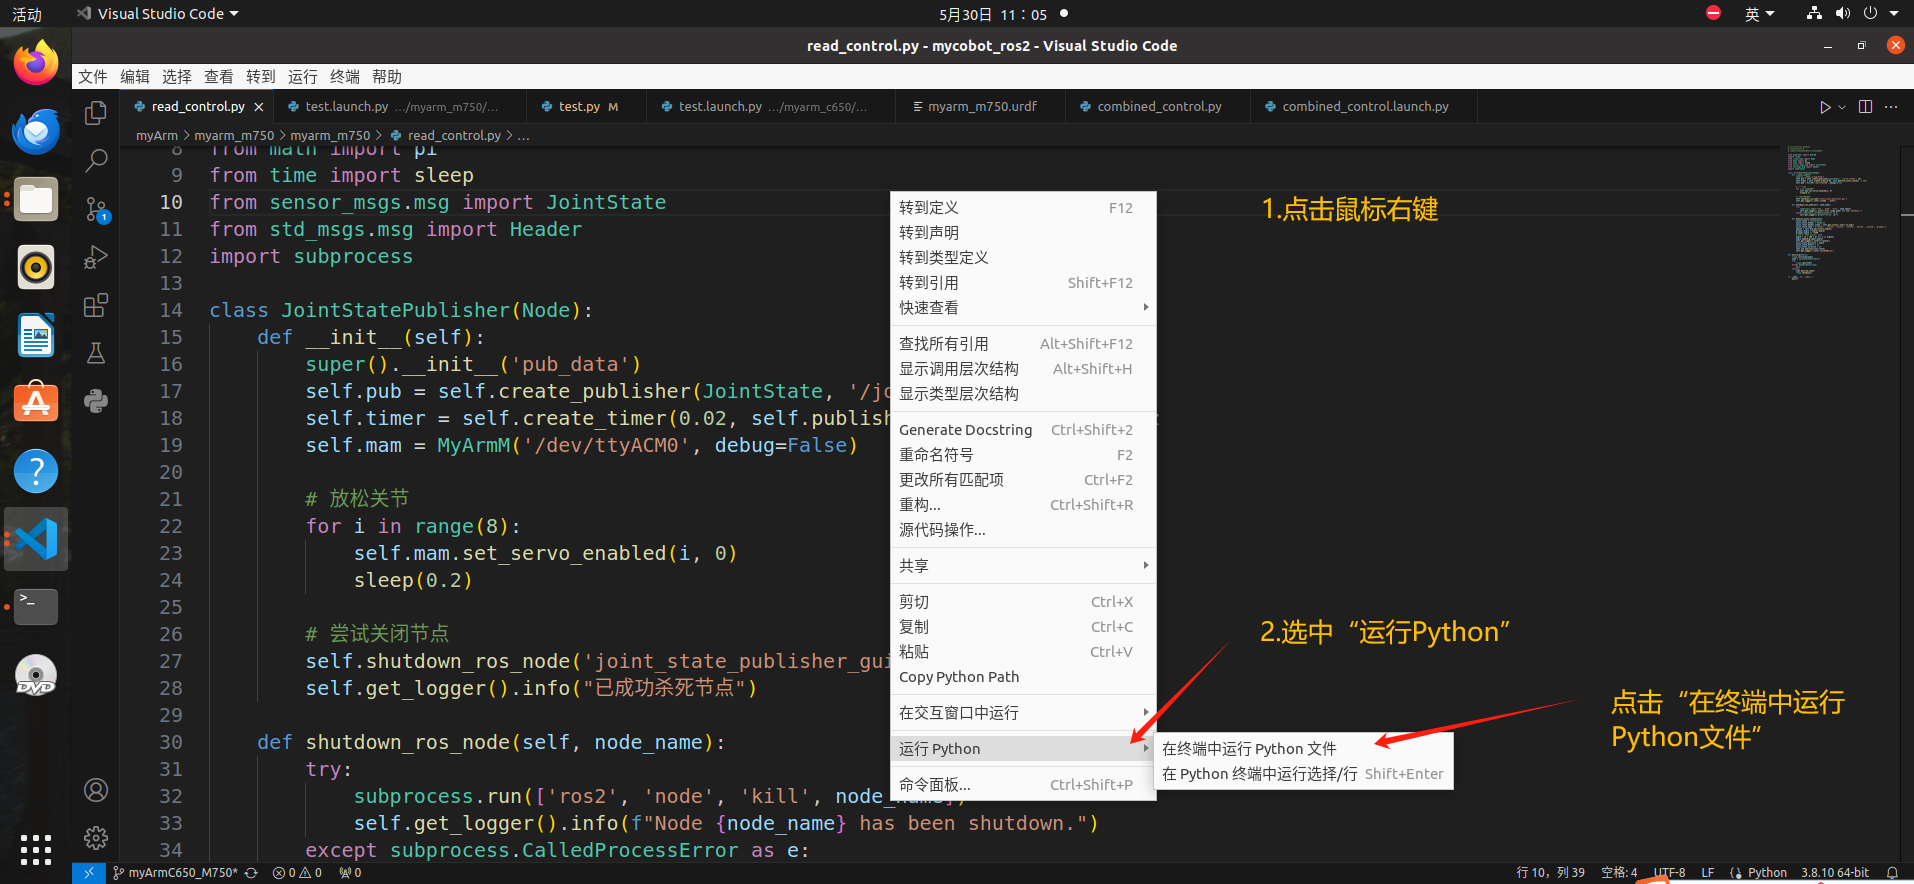Screen dimensions: 1914x884
Task: Choose 在终端中运行 Python 文件
Action: pos(1304,749)
